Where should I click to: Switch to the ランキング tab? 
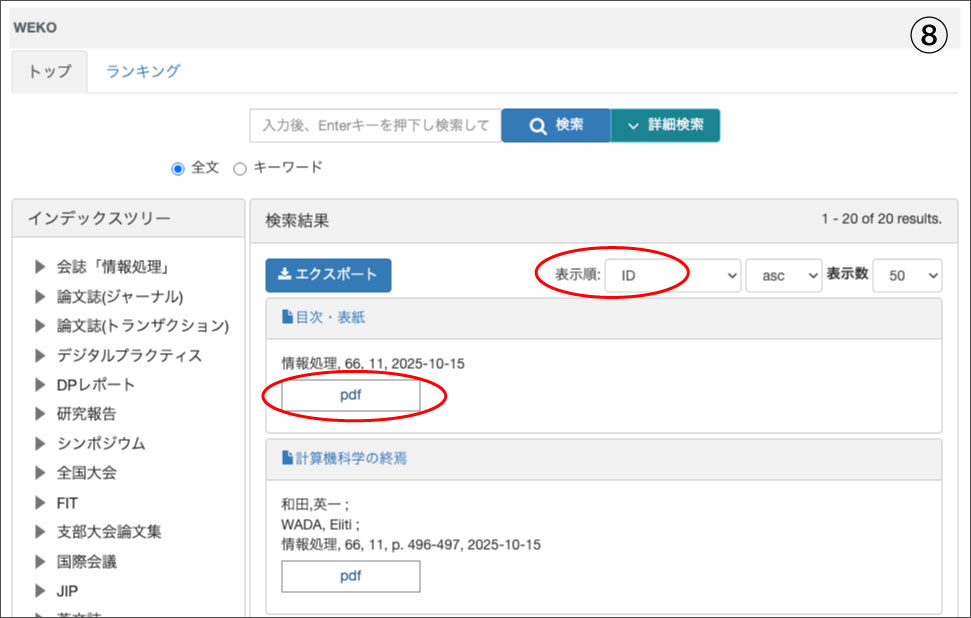143,71
